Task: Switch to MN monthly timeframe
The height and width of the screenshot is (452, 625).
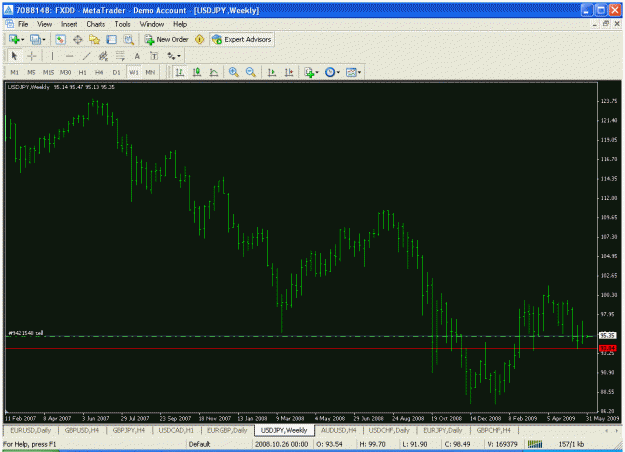Action: [150, 72]
